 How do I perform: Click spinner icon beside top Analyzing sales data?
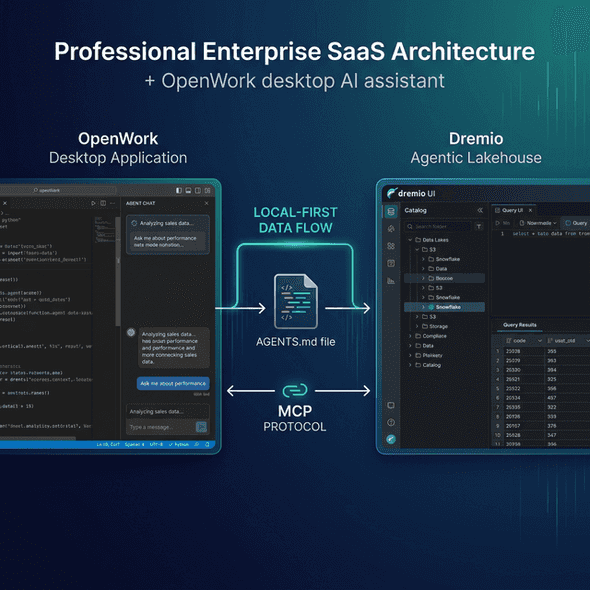[134, 223]
